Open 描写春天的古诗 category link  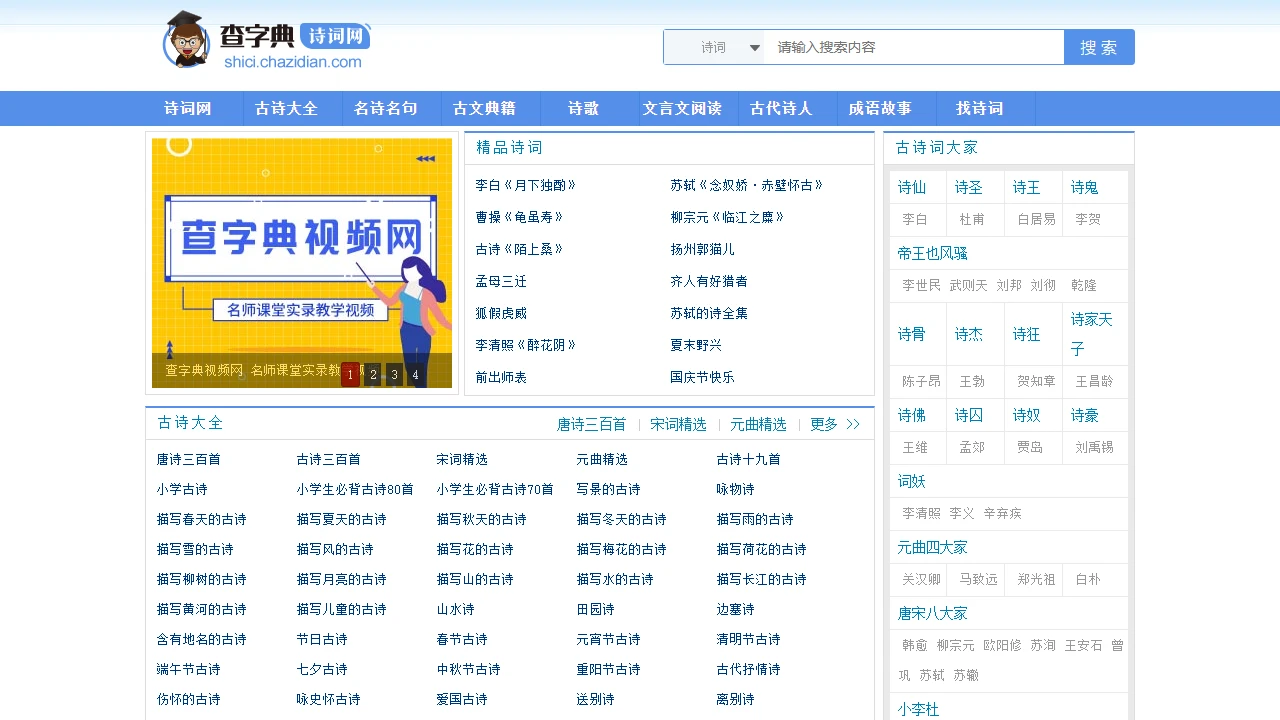pyautogui.click(x=201, y=519)
